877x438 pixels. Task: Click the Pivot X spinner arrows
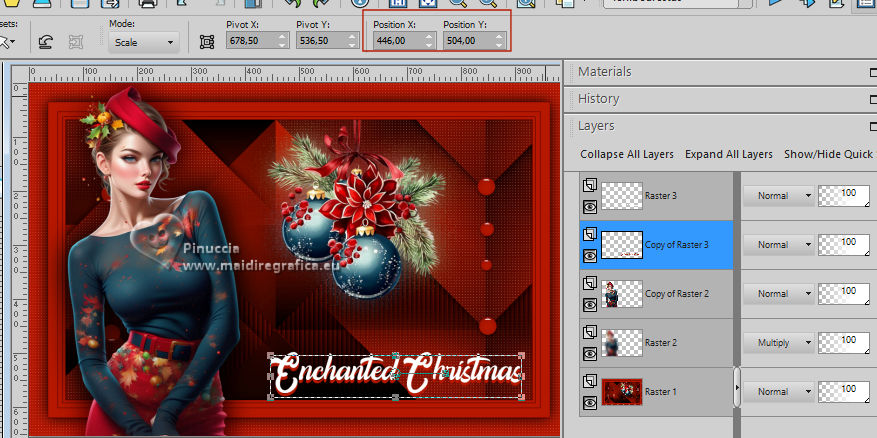282,40
